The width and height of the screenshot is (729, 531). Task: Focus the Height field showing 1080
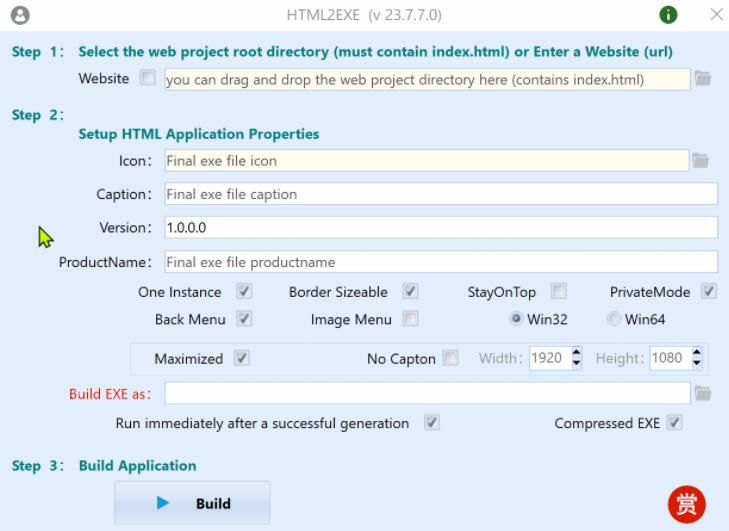pos(670,358)
